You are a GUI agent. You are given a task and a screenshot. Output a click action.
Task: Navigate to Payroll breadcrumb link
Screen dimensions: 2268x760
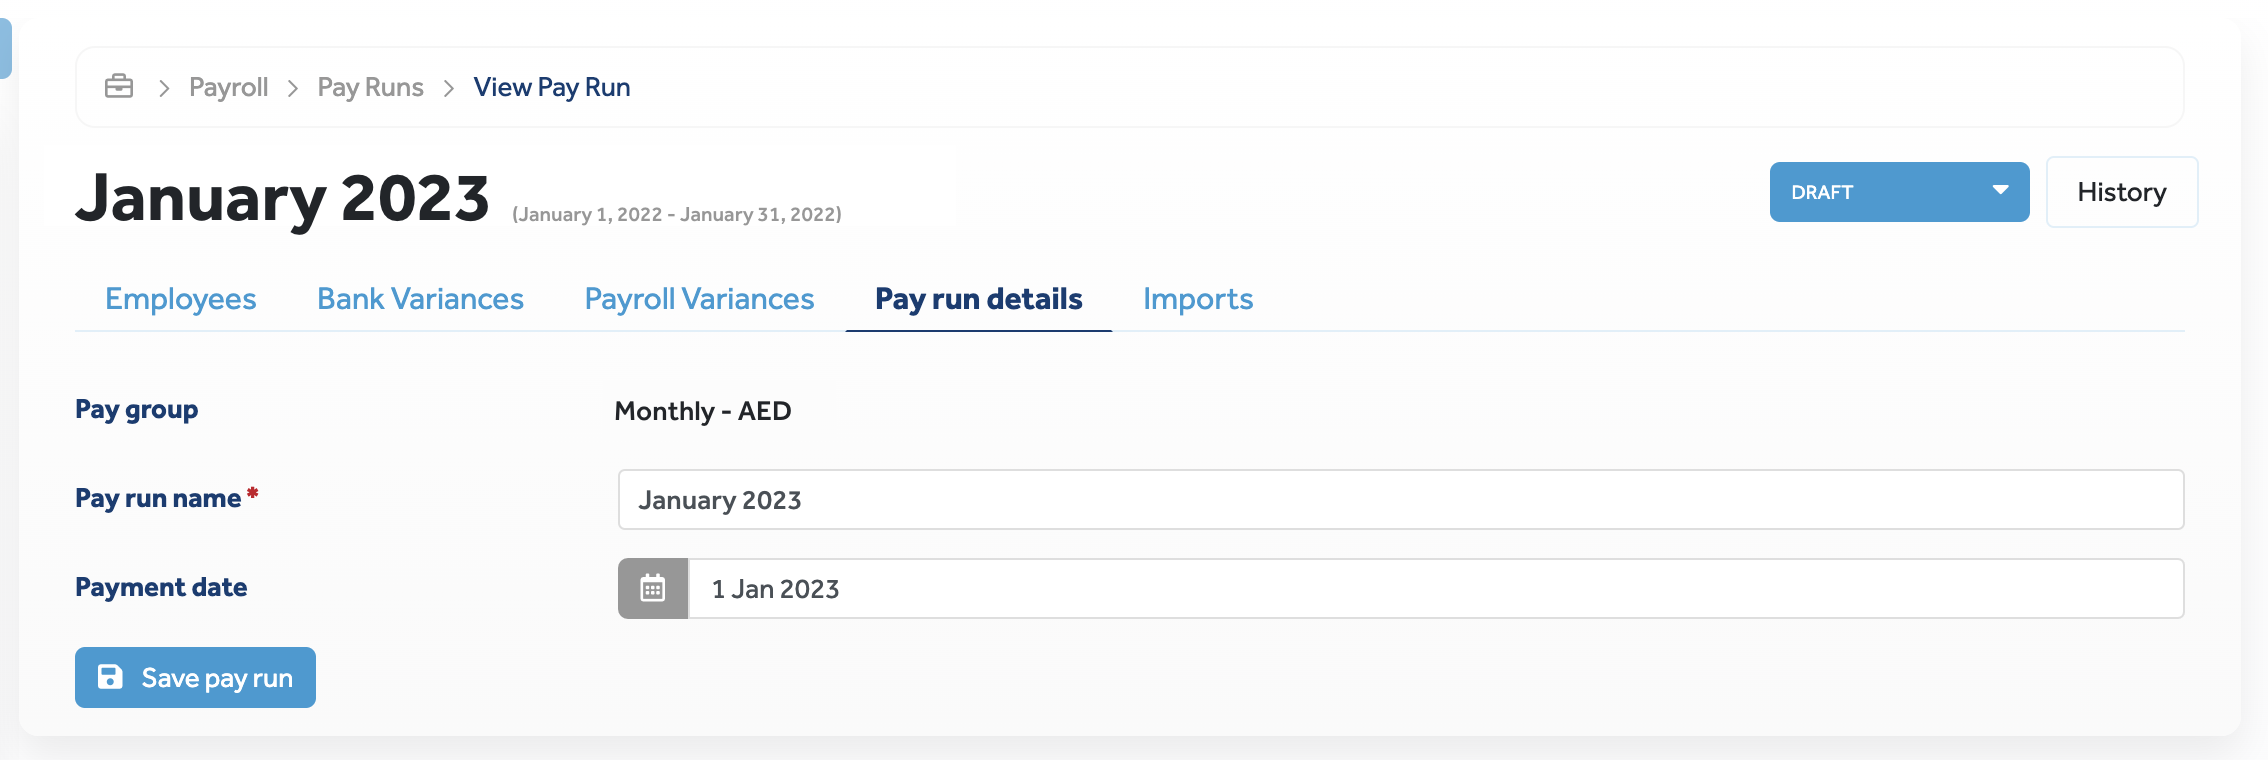pyautogui.click(x=228, y=87)
